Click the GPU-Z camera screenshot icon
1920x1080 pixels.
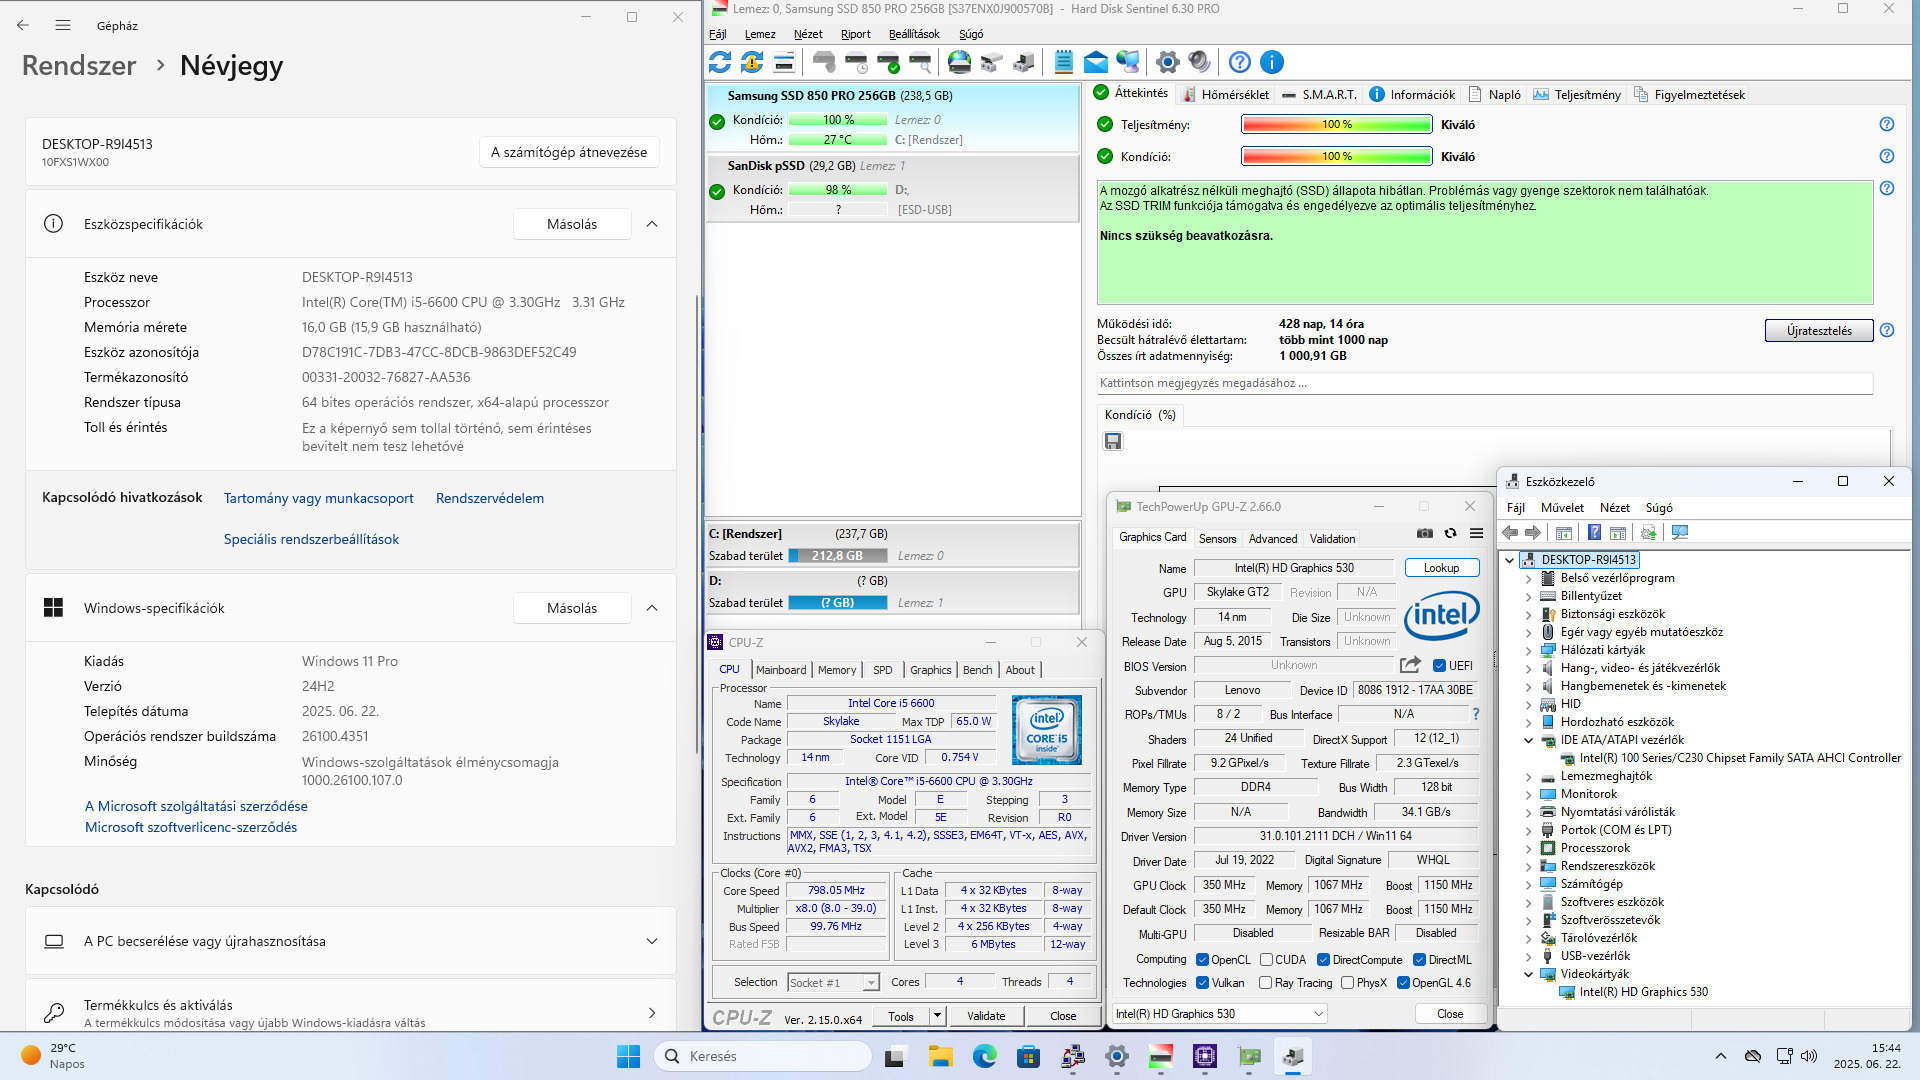coord(1425,533)
